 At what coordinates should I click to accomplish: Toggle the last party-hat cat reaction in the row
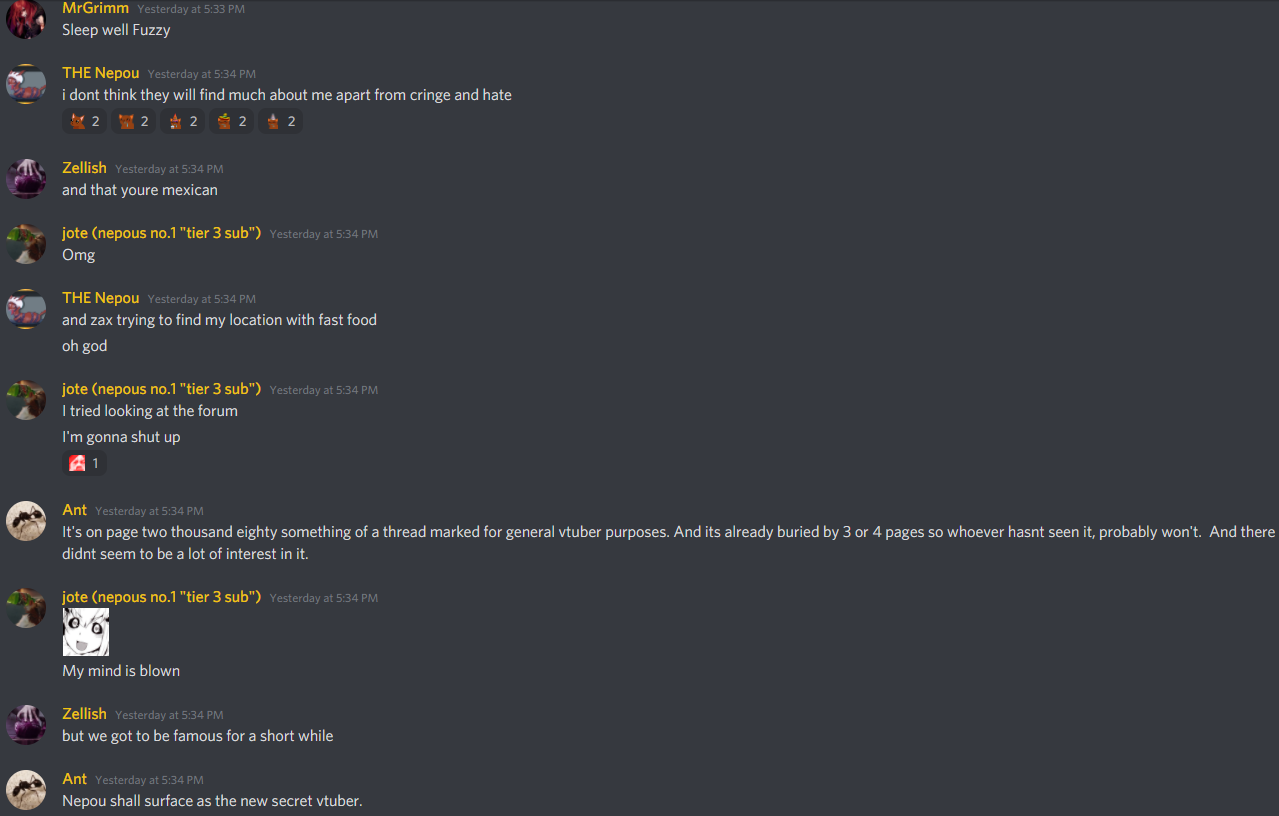pos(280,121)
